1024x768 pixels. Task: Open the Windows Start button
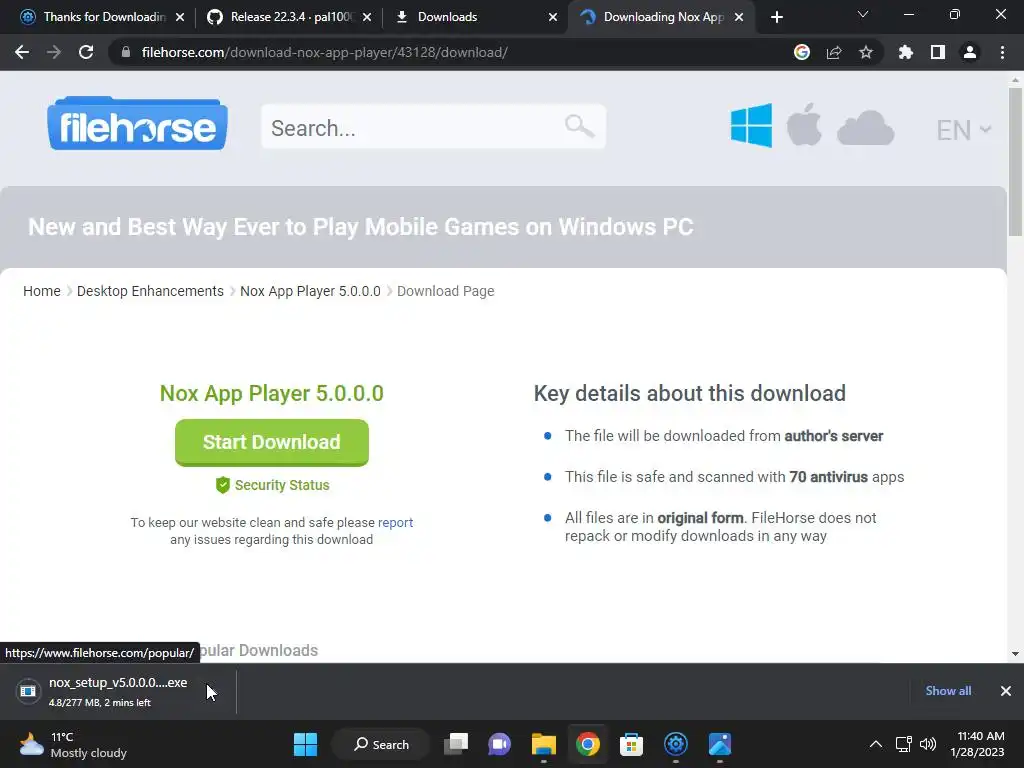[x=305, y=744]
